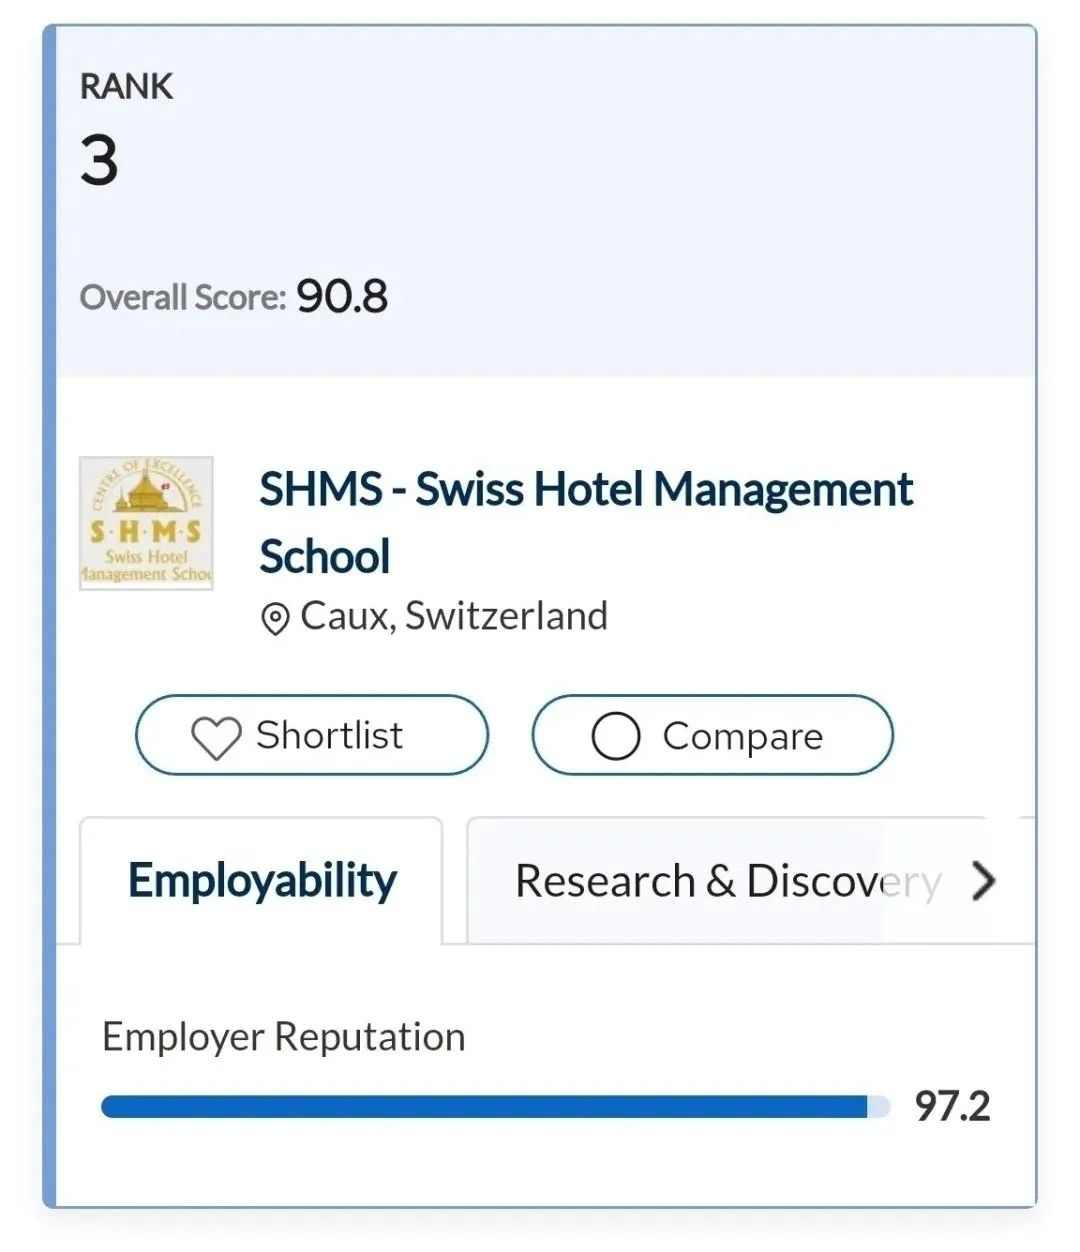Click the SHMS school logo

point(147,523)
